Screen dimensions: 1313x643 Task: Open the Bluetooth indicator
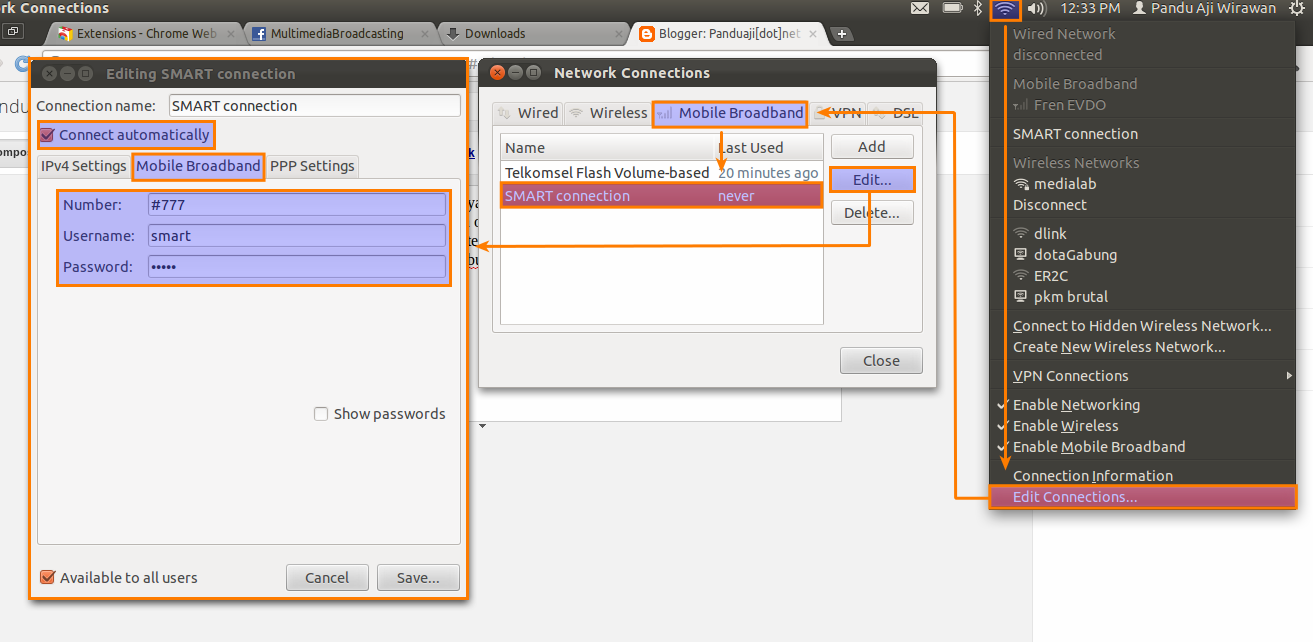pos(979,8)
